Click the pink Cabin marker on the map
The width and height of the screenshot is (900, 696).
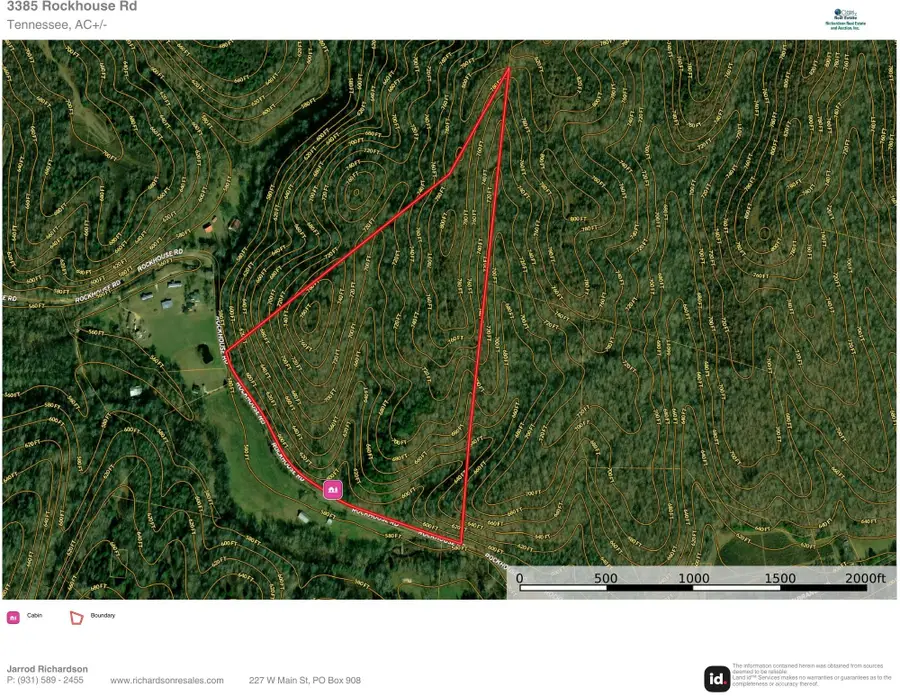point(333,490)
